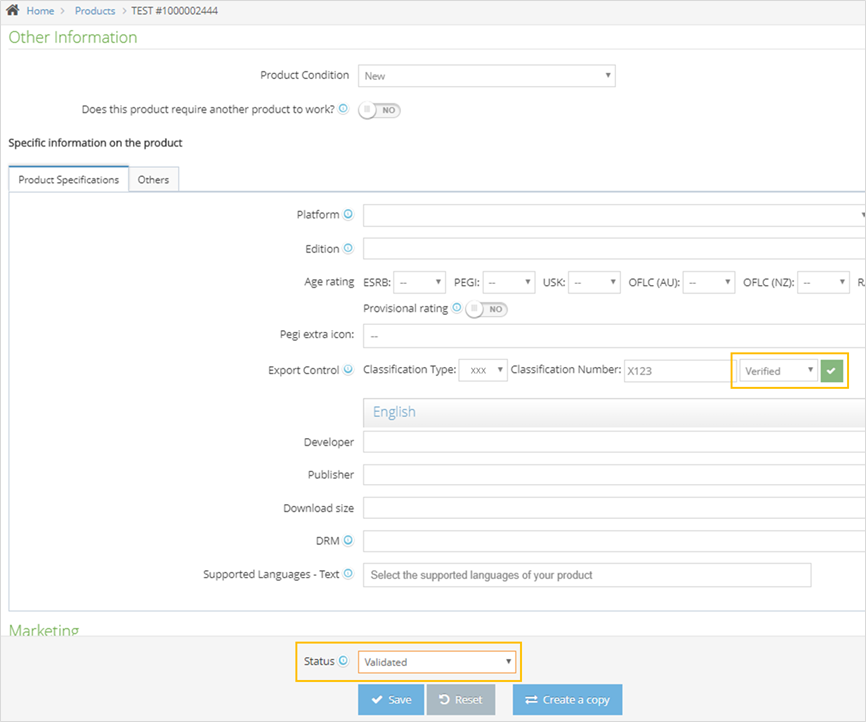Click info icon next to Platform label
866x722 pixels.
coord(348,215)
